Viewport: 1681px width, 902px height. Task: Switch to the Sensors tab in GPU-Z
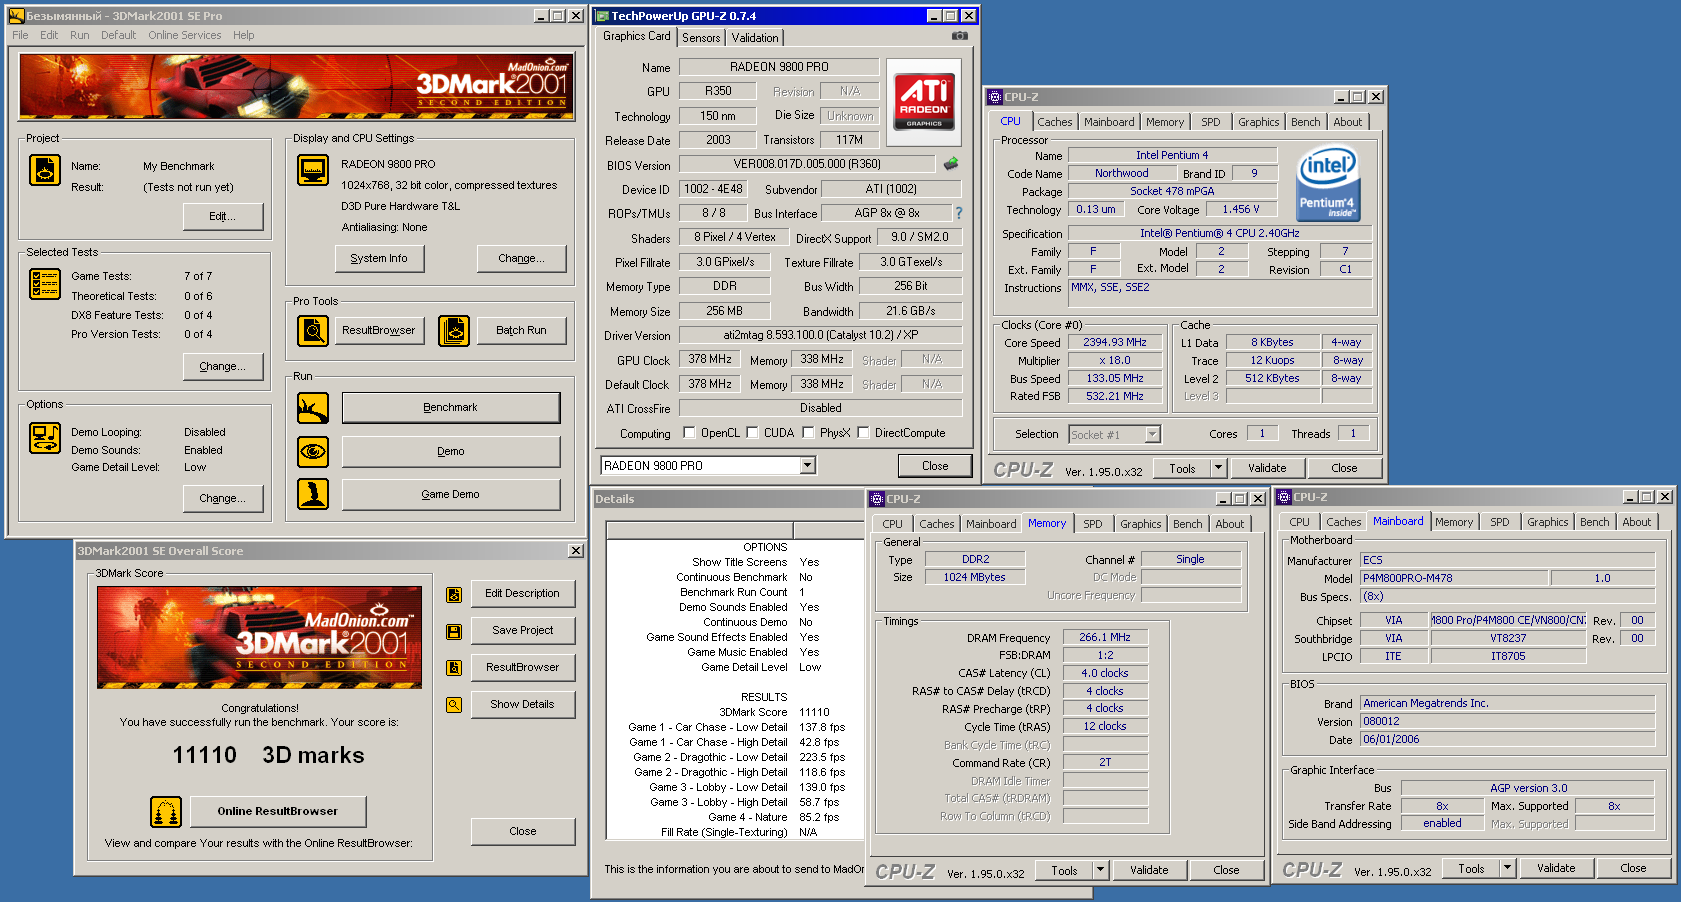click(701, 38)
